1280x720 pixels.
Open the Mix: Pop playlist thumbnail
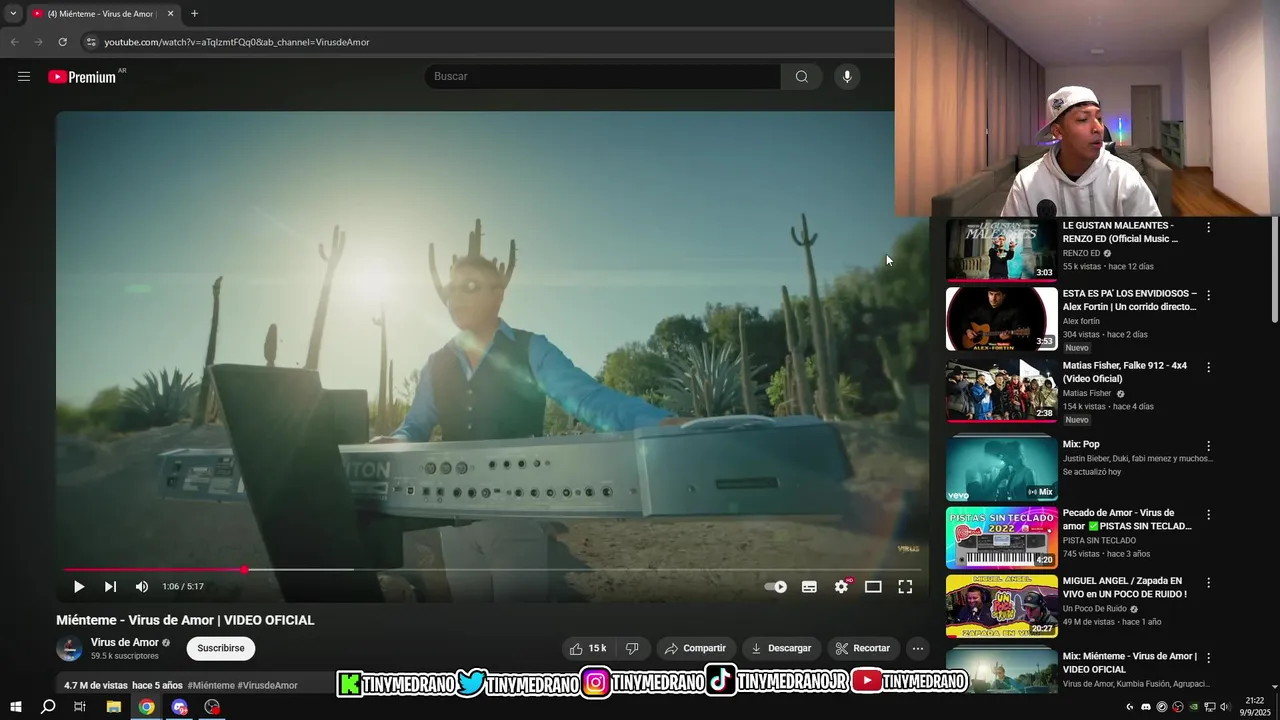tap(1002, 467)
